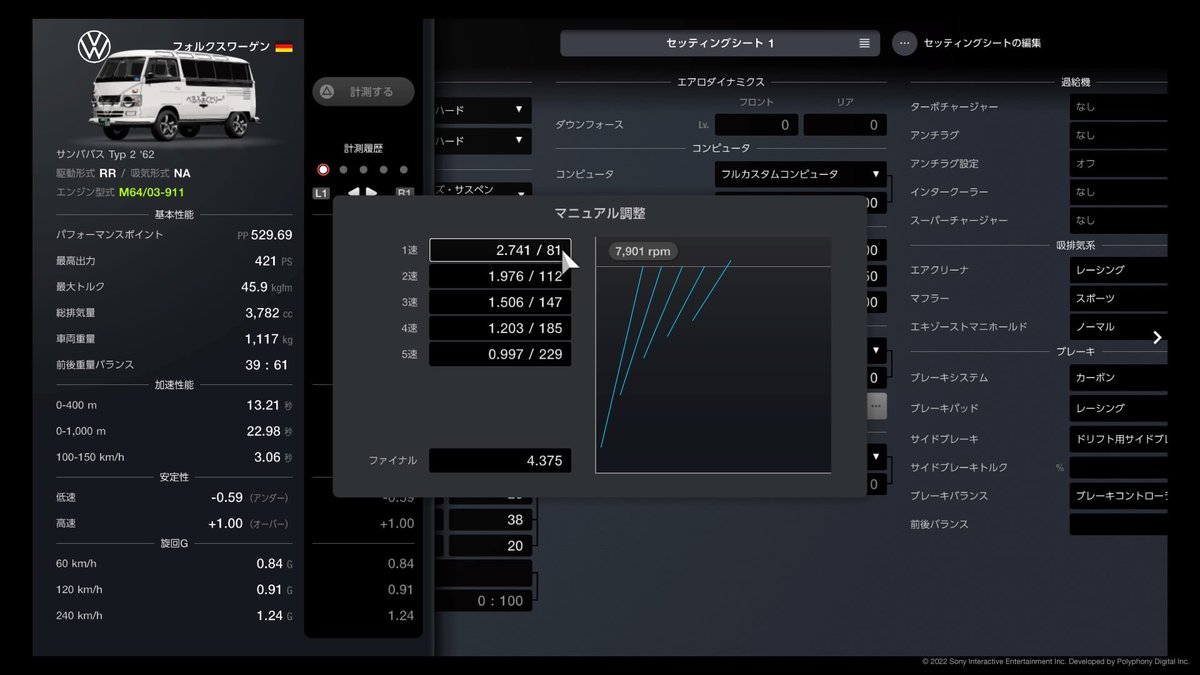Click the R1 shoulder button icon
The image size is (1200, 675).
(404, 191)
